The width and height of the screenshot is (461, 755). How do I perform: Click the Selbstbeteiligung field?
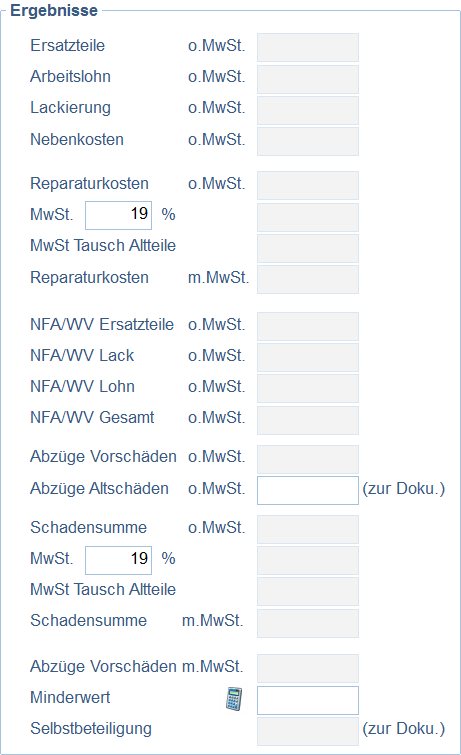pyautogui.click(x=308, y=731)
